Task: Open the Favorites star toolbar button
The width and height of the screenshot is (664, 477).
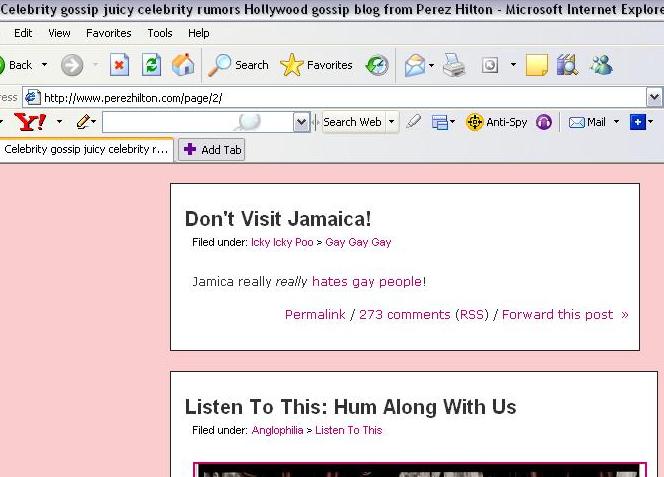Action: click(x=316, y=65)
